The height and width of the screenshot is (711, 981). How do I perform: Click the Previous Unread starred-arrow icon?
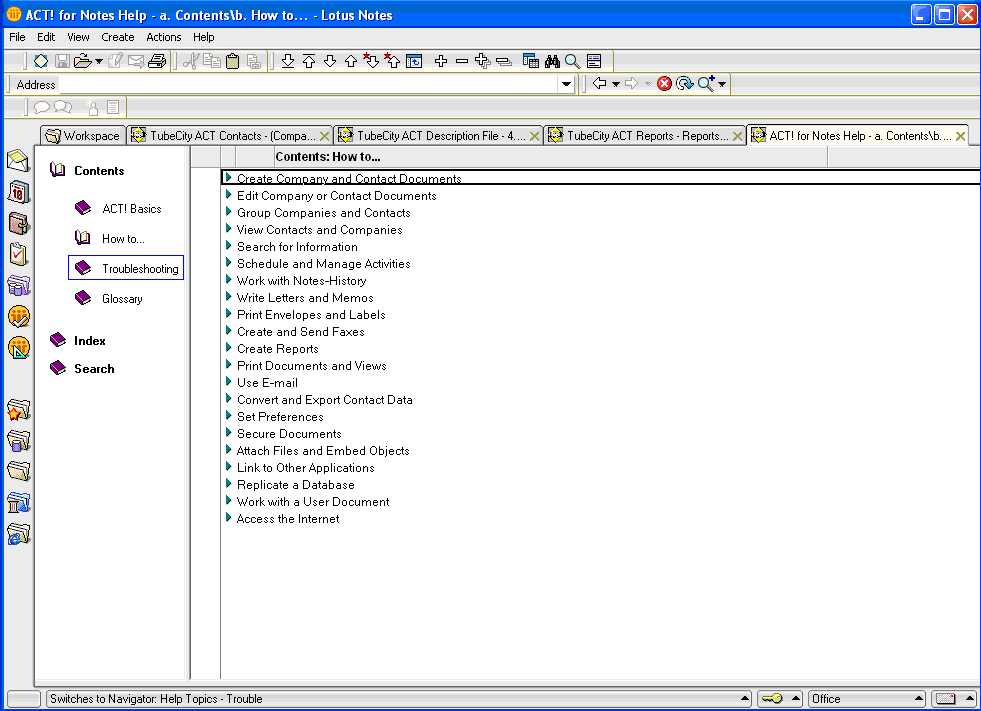[x=392, y=61]
